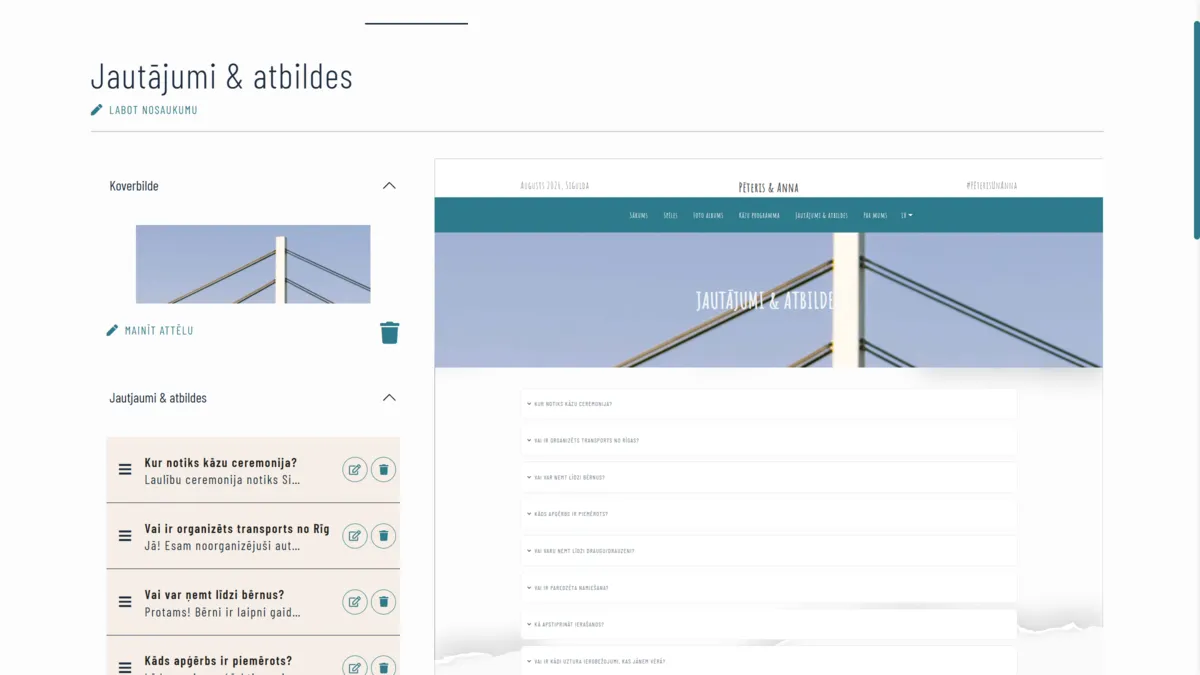Delete the 'Vai ir organizēts transports' question
The width and height of the screenshot is (1200, 675).
click(x=383, y=536)
